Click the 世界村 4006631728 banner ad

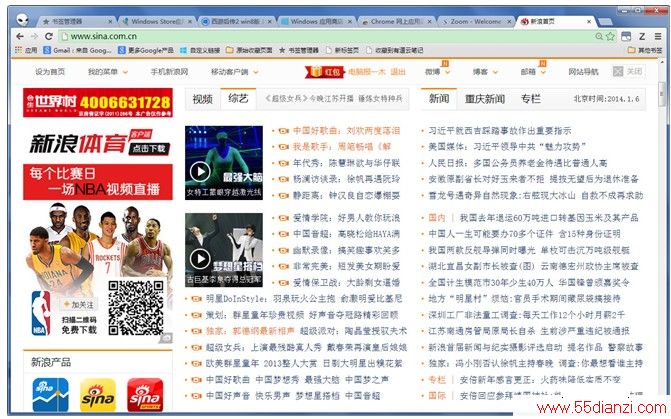(x=98, y=103)
